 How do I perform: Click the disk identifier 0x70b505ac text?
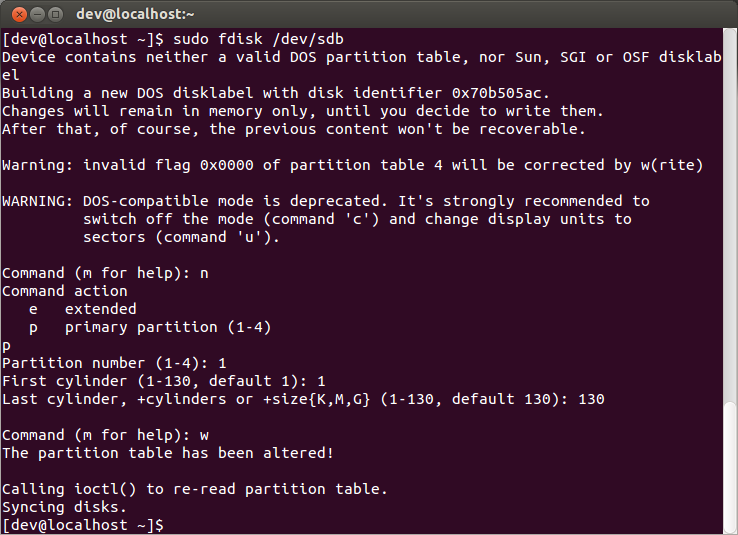pyautogui.click(x=500, y=93)
